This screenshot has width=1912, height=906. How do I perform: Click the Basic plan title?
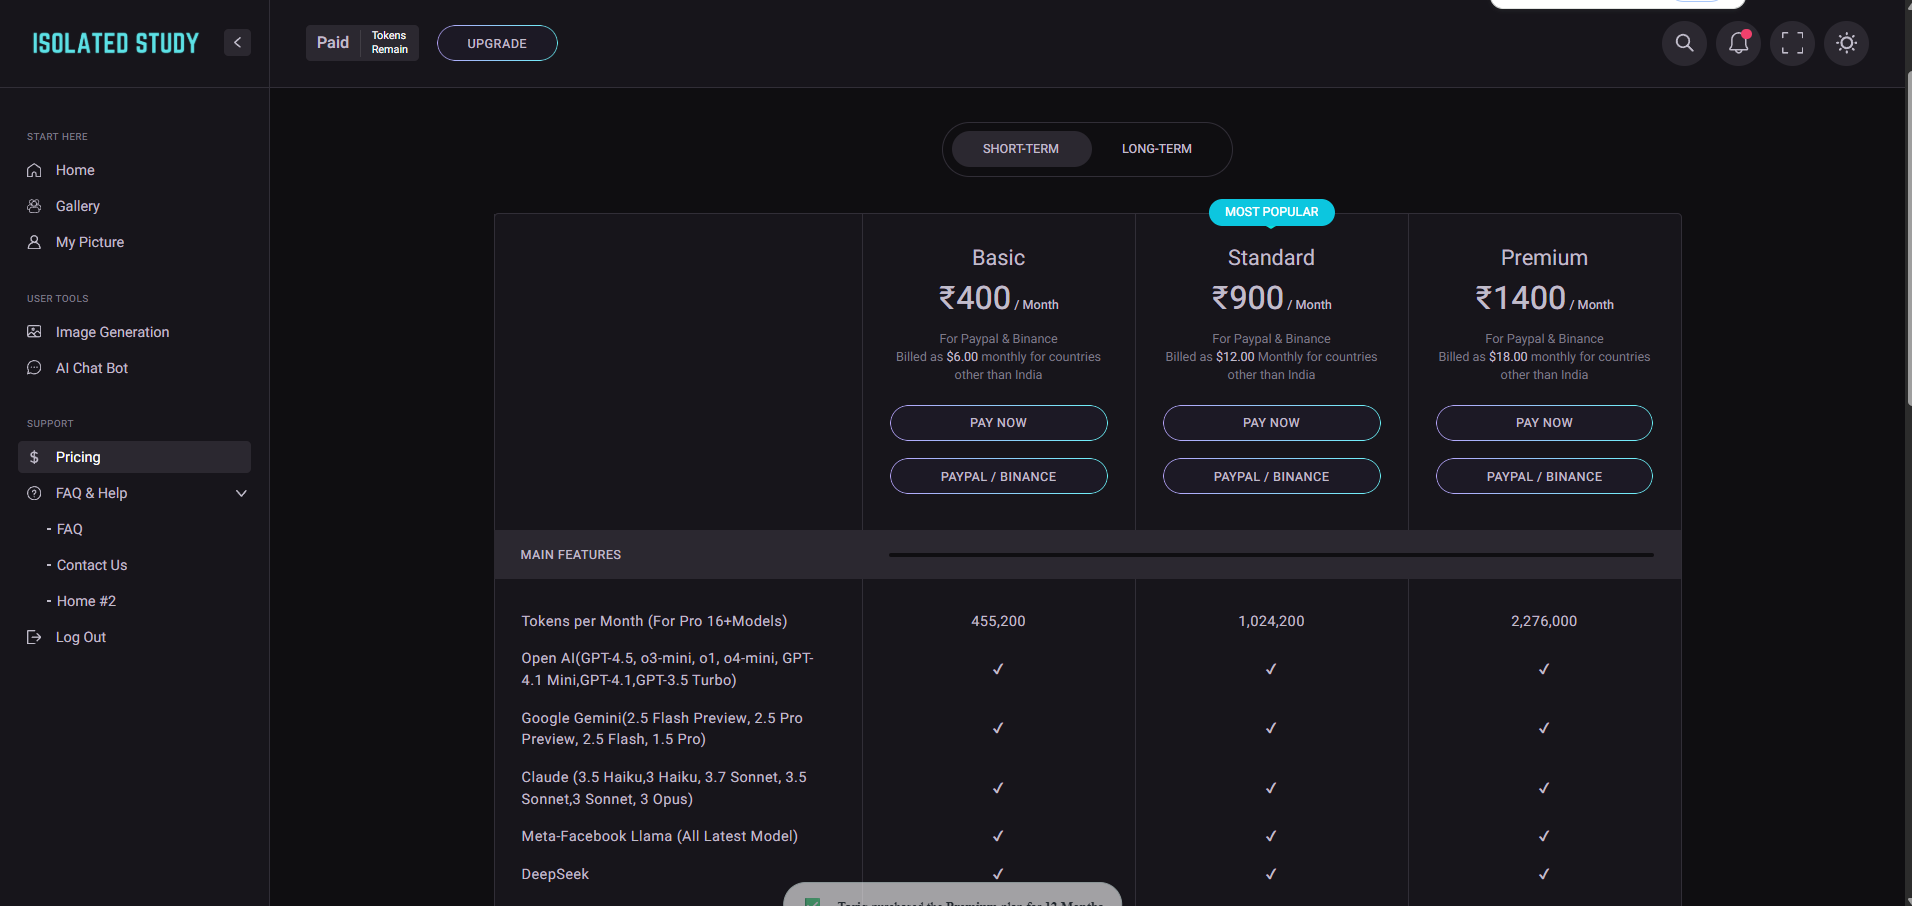(x=998, y=258)
